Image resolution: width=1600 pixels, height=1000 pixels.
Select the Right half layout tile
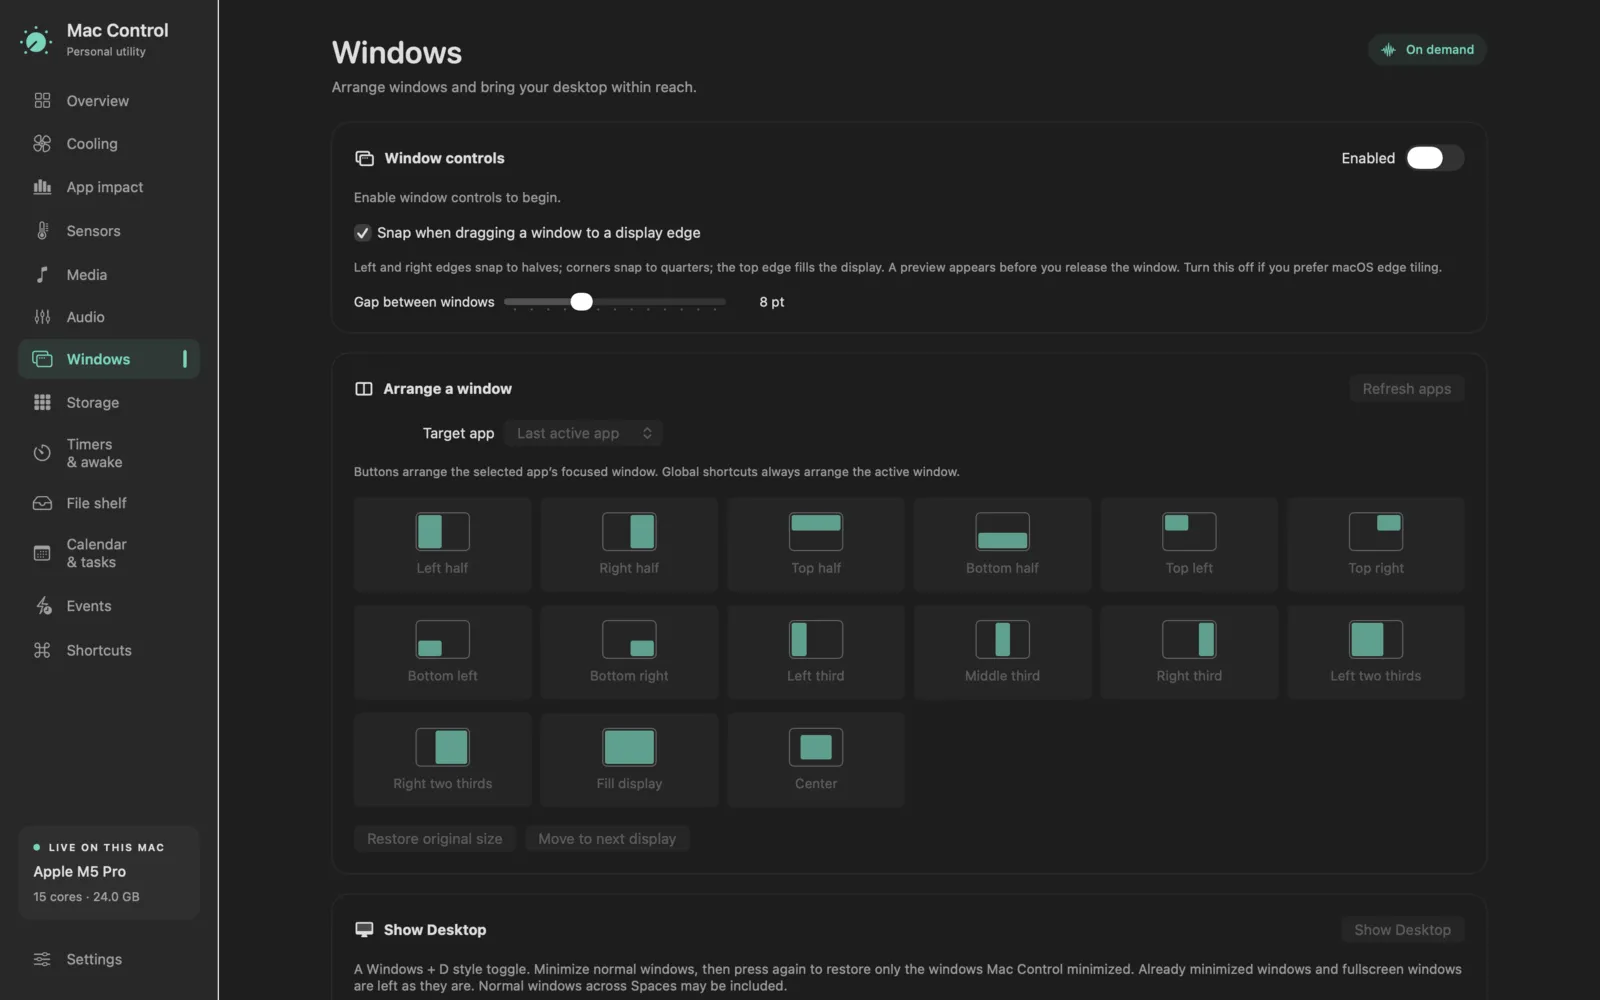[629, 544]
